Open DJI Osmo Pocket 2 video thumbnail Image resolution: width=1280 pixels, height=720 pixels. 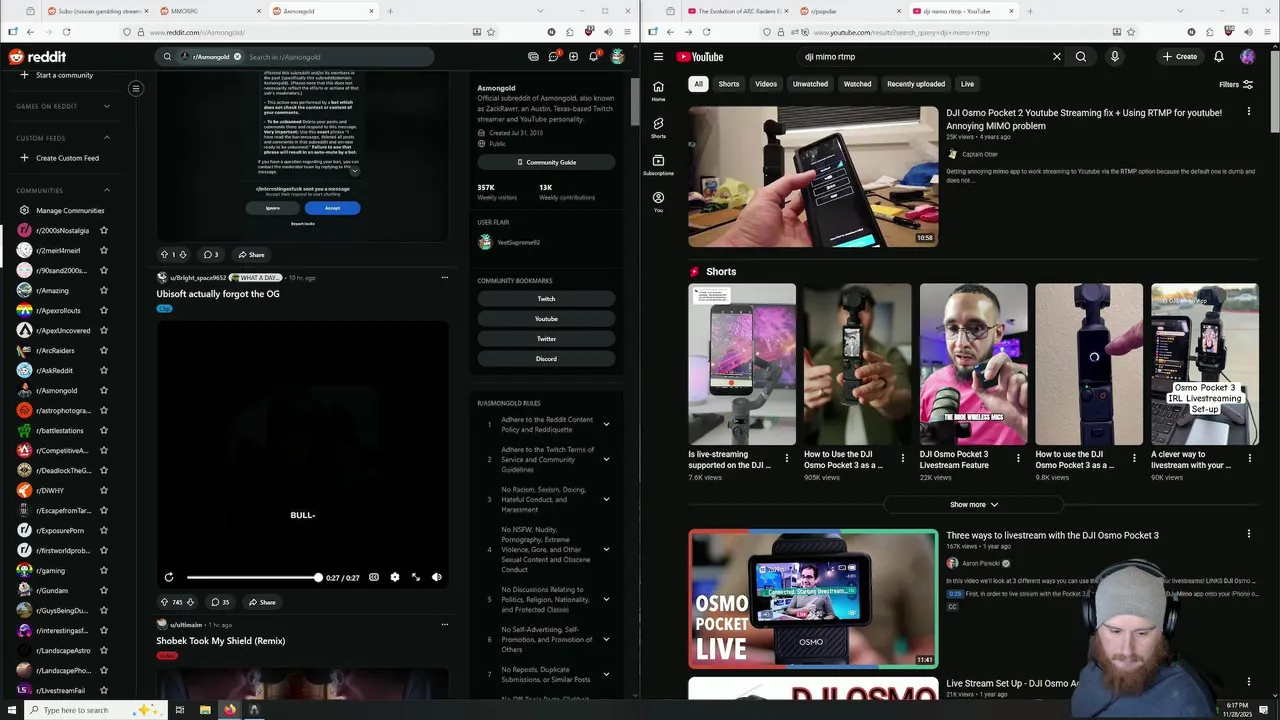pyautogui.click(x=813, y=177)
